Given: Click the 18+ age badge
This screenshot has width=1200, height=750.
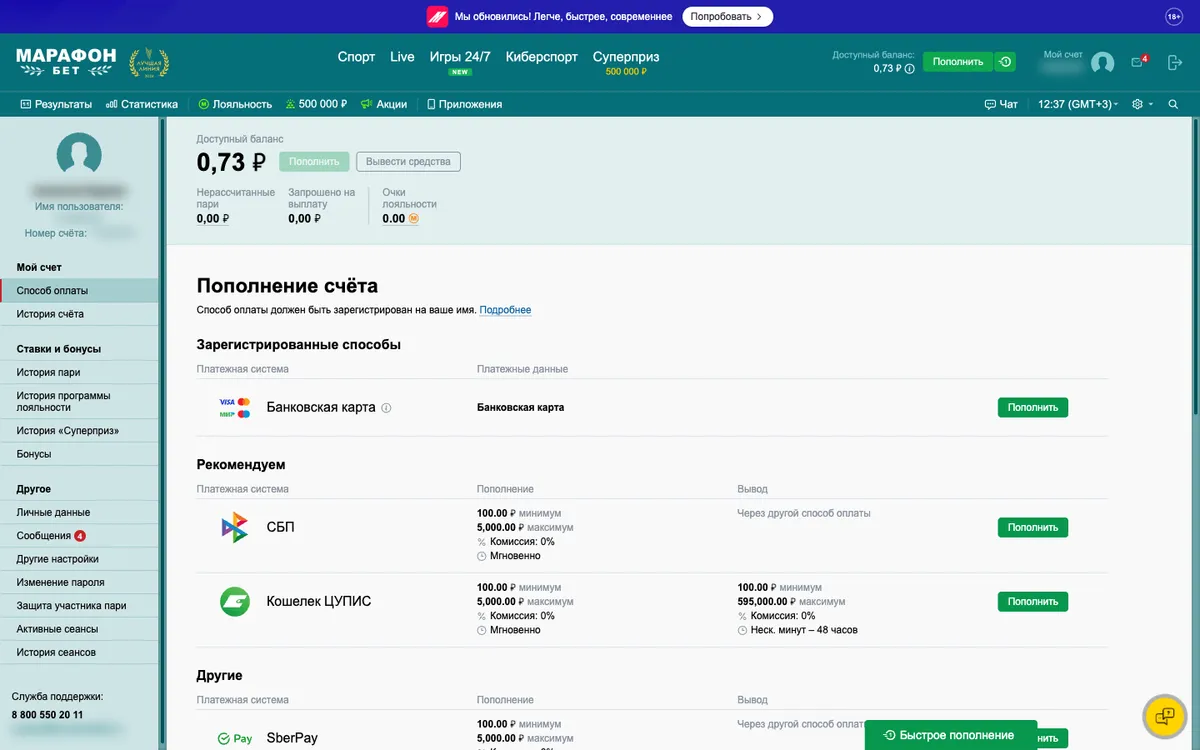Looking at the screenshot, I should 1174,17.
